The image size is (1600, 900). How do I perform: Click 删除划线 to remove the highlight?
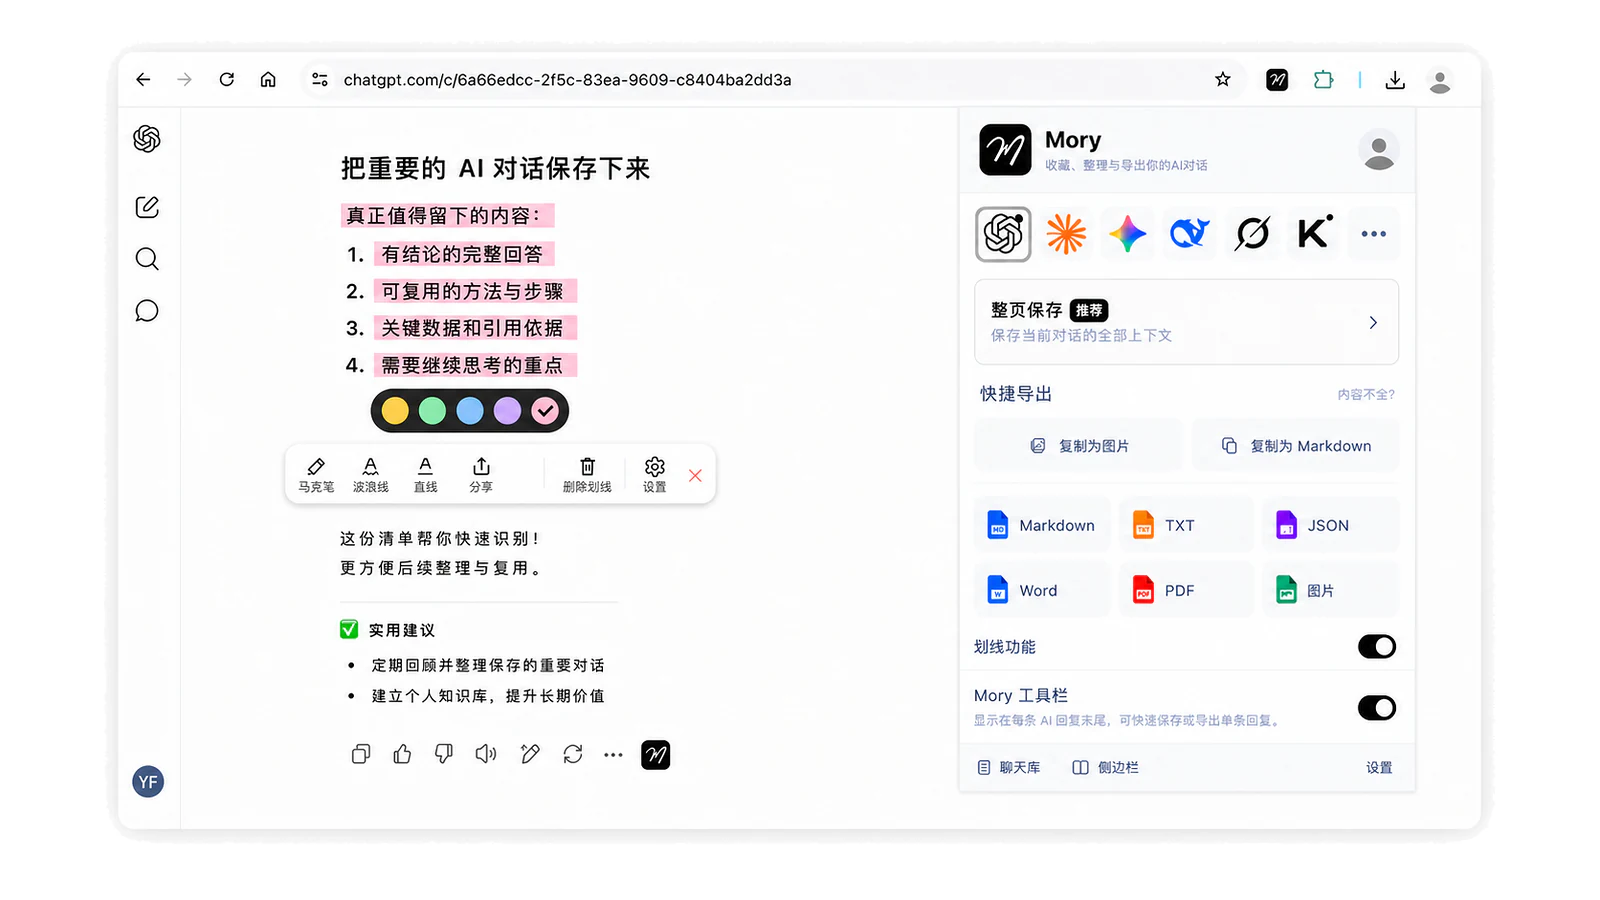tap(587, 475)
